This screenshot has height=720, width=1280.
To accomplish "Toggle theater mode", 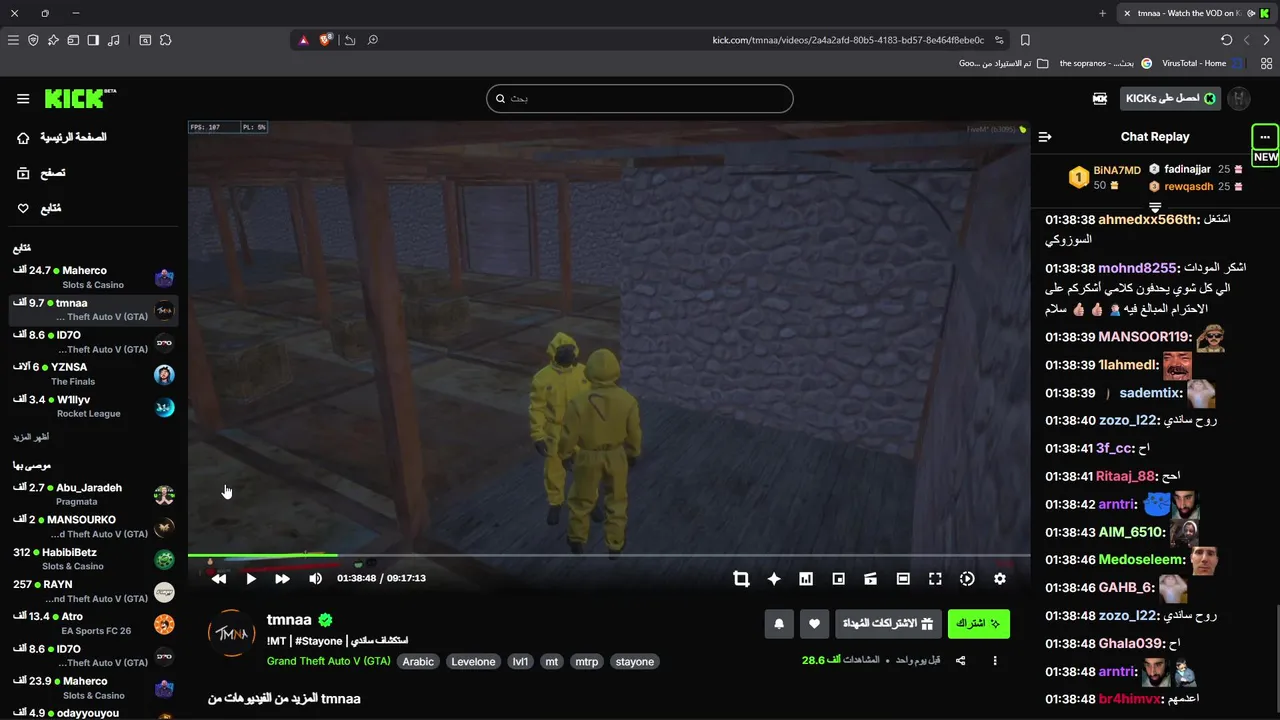I will point(903,579).
